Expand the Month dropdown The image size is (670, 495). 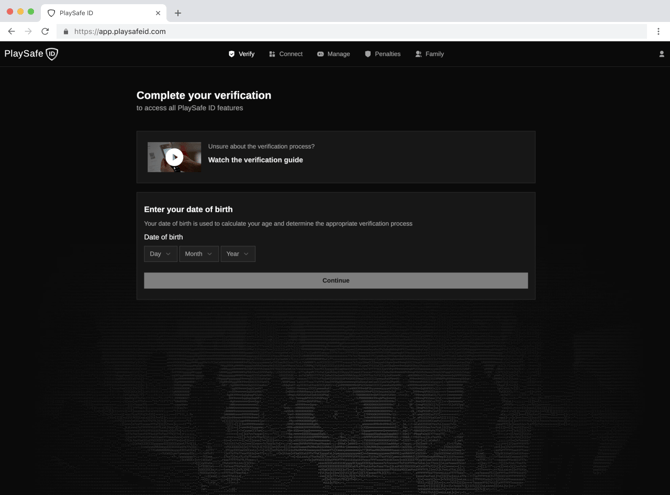pos(199,254)
